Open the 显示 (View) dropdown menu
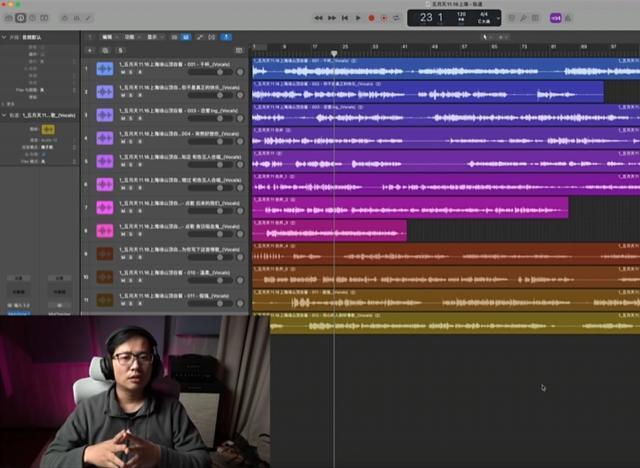The width and height of the screenshot is (640, 468). pos(154,37)
